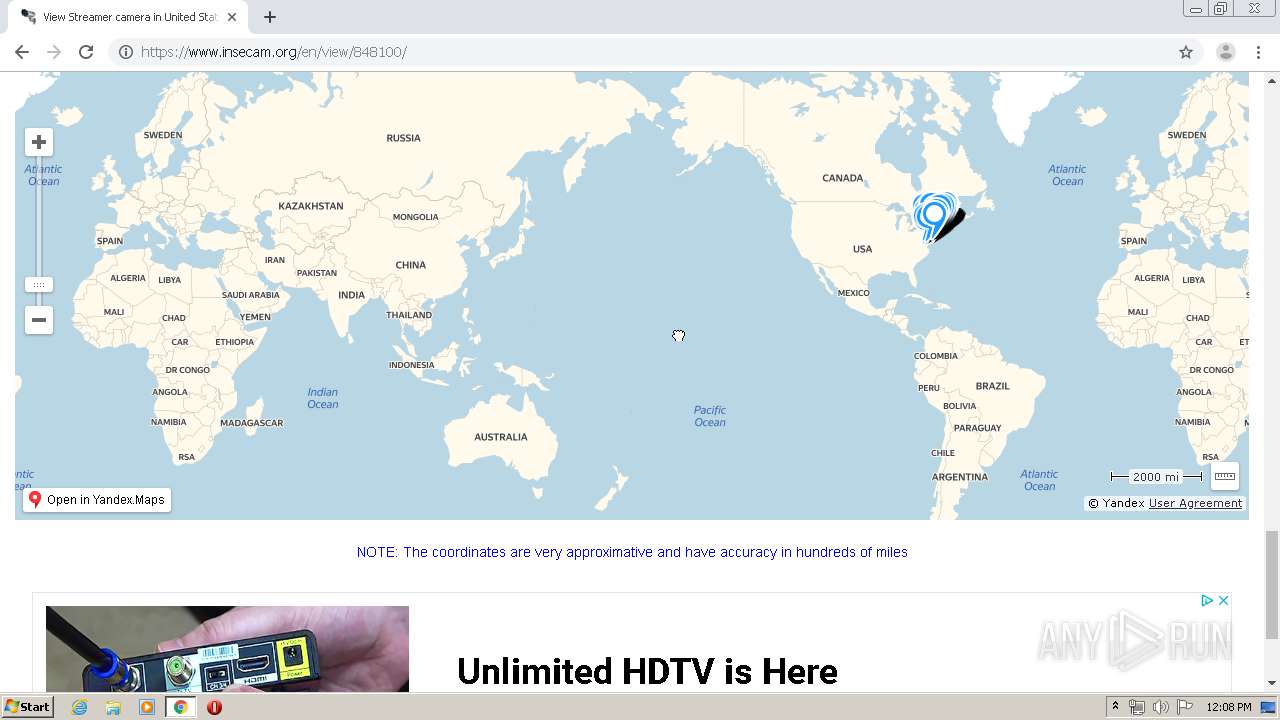
Task: View site information icon in address bar
Action: 126,52
